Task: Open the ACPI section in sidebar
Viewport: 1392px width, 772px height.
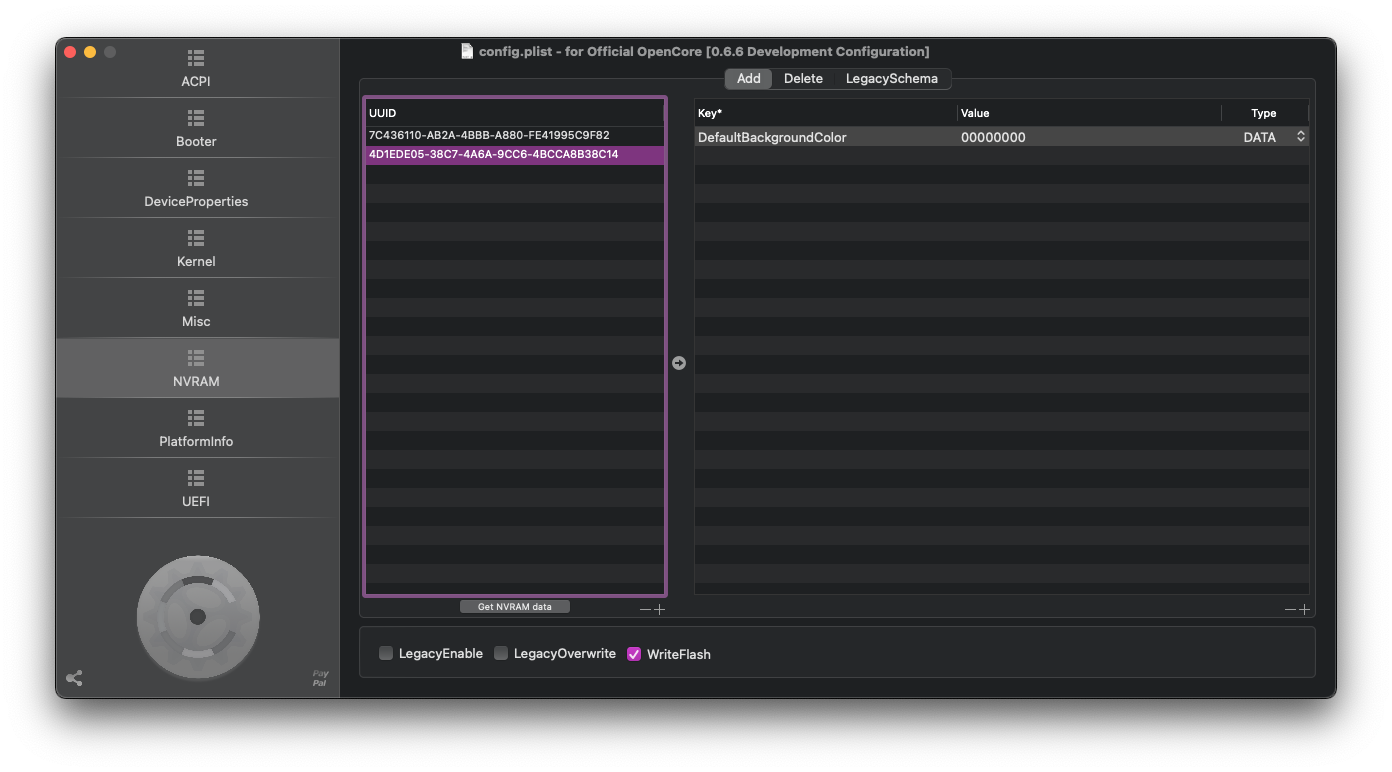Action: (x=196, y=68)
